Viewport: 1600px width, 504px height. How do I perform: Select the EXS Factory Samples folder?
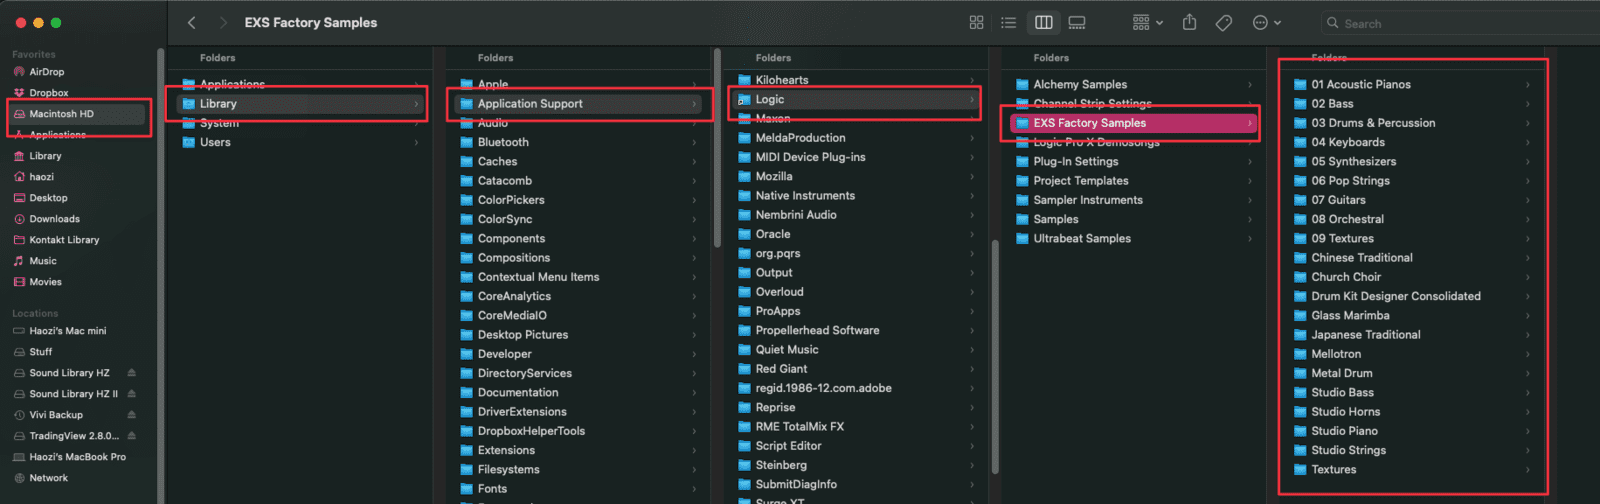click(1134, 123)
